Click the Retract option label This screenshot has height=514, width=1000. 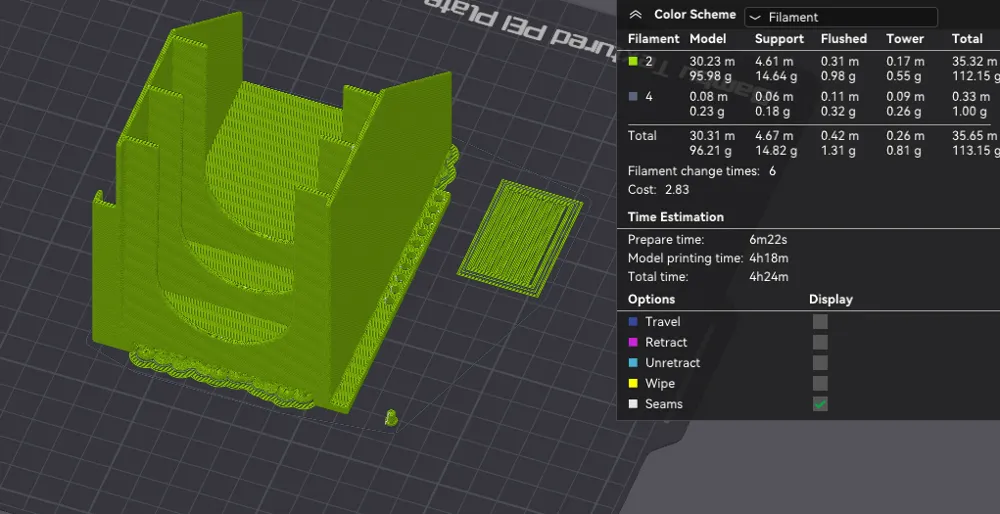(x=666, y=342)
